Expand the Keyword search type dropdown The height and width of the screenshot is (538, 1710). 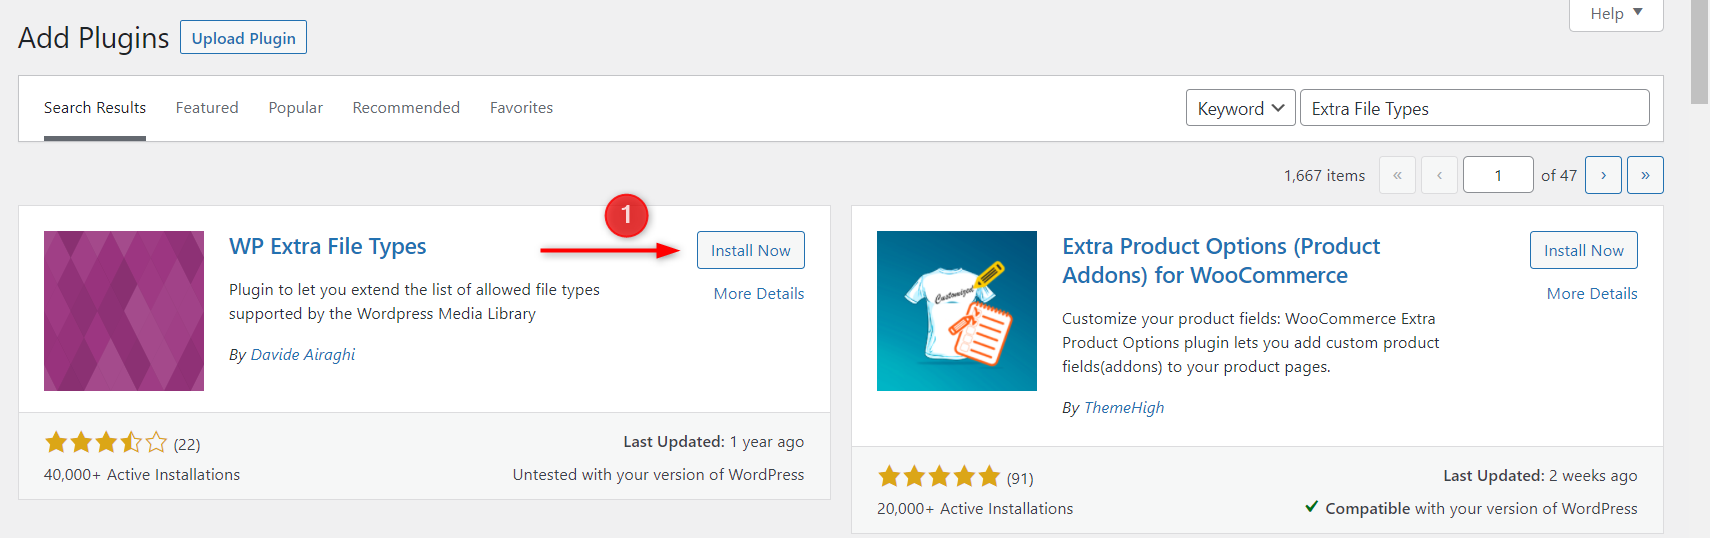(x=1241, y=108)
